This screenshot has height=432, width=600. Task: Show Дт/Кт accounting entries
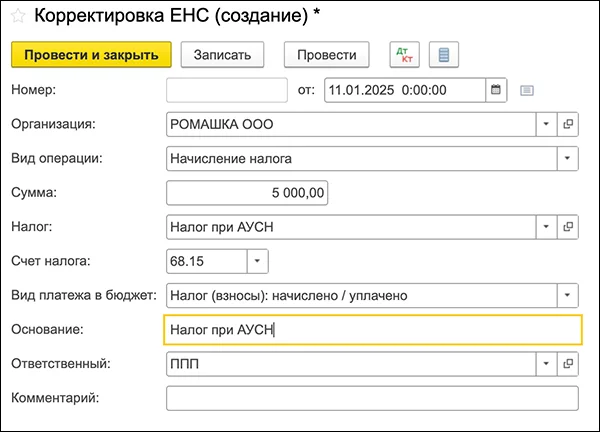[405, 54]
